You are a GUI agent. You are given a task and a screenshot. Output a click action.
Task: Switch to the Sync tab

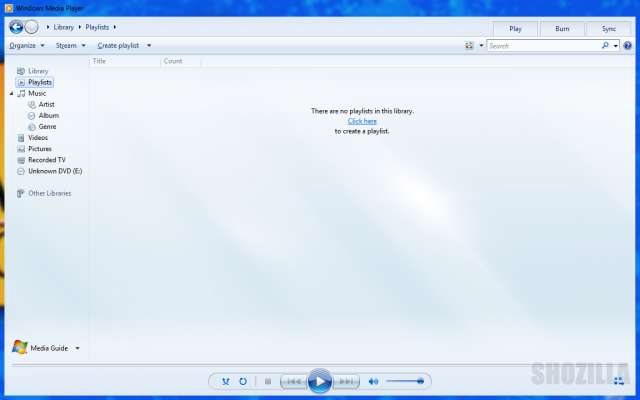click(609, 29)
